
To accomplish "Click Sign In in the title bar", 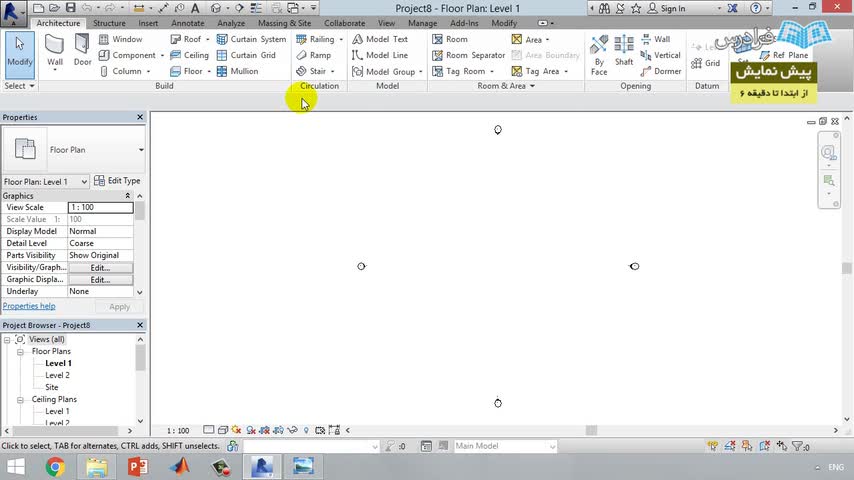I will pos(667,8).
